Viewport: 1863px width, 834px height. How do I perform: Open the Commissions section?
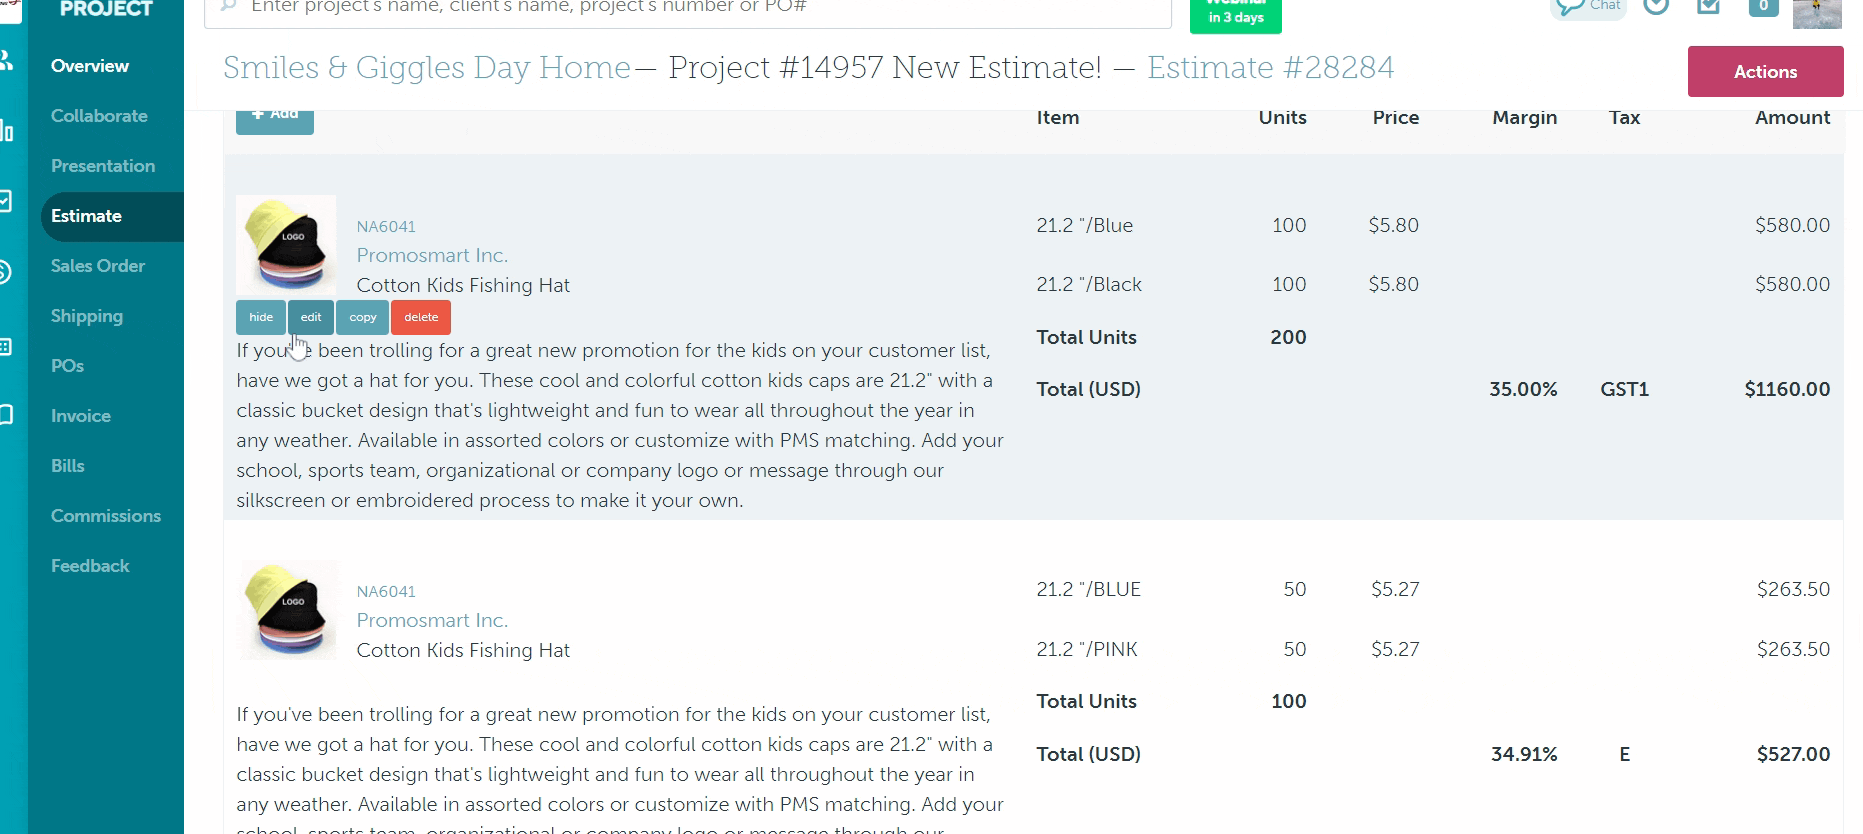[x=106, y=516]
